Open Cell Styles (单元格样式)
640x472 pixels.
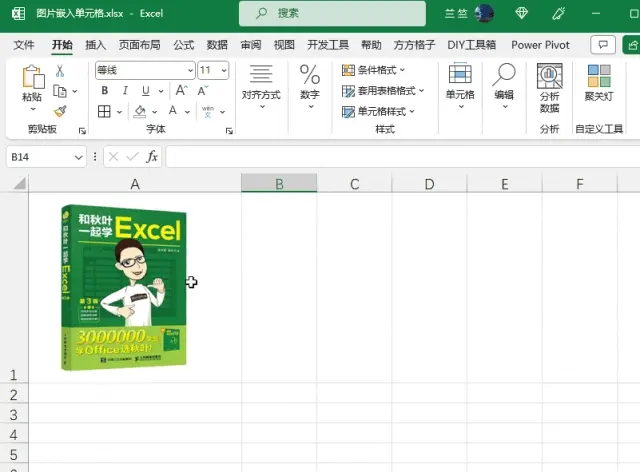pos(378,111)
